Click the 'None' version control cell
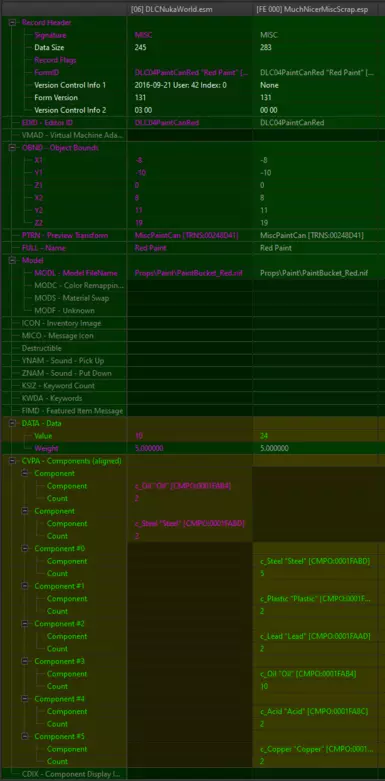The image size is (385, 781). (x=269, y=85)
